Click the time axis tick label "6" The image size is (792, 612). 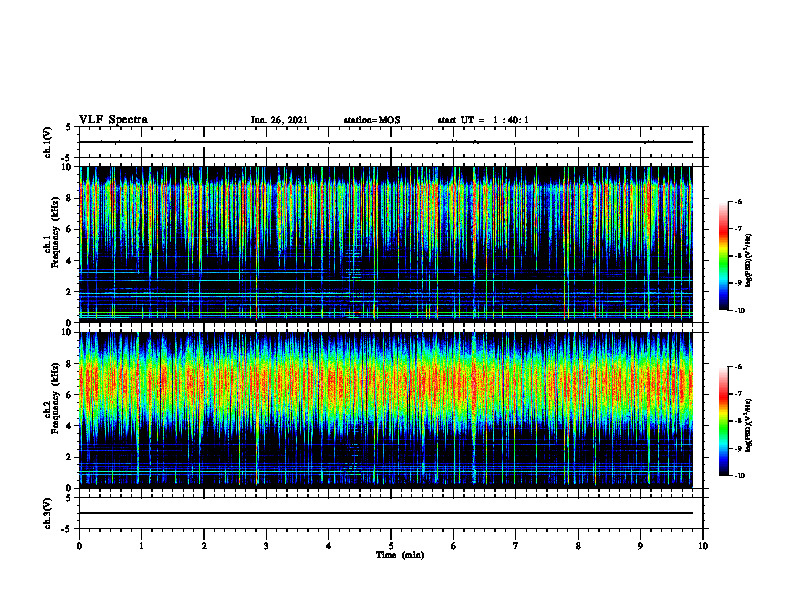(454, 546)
